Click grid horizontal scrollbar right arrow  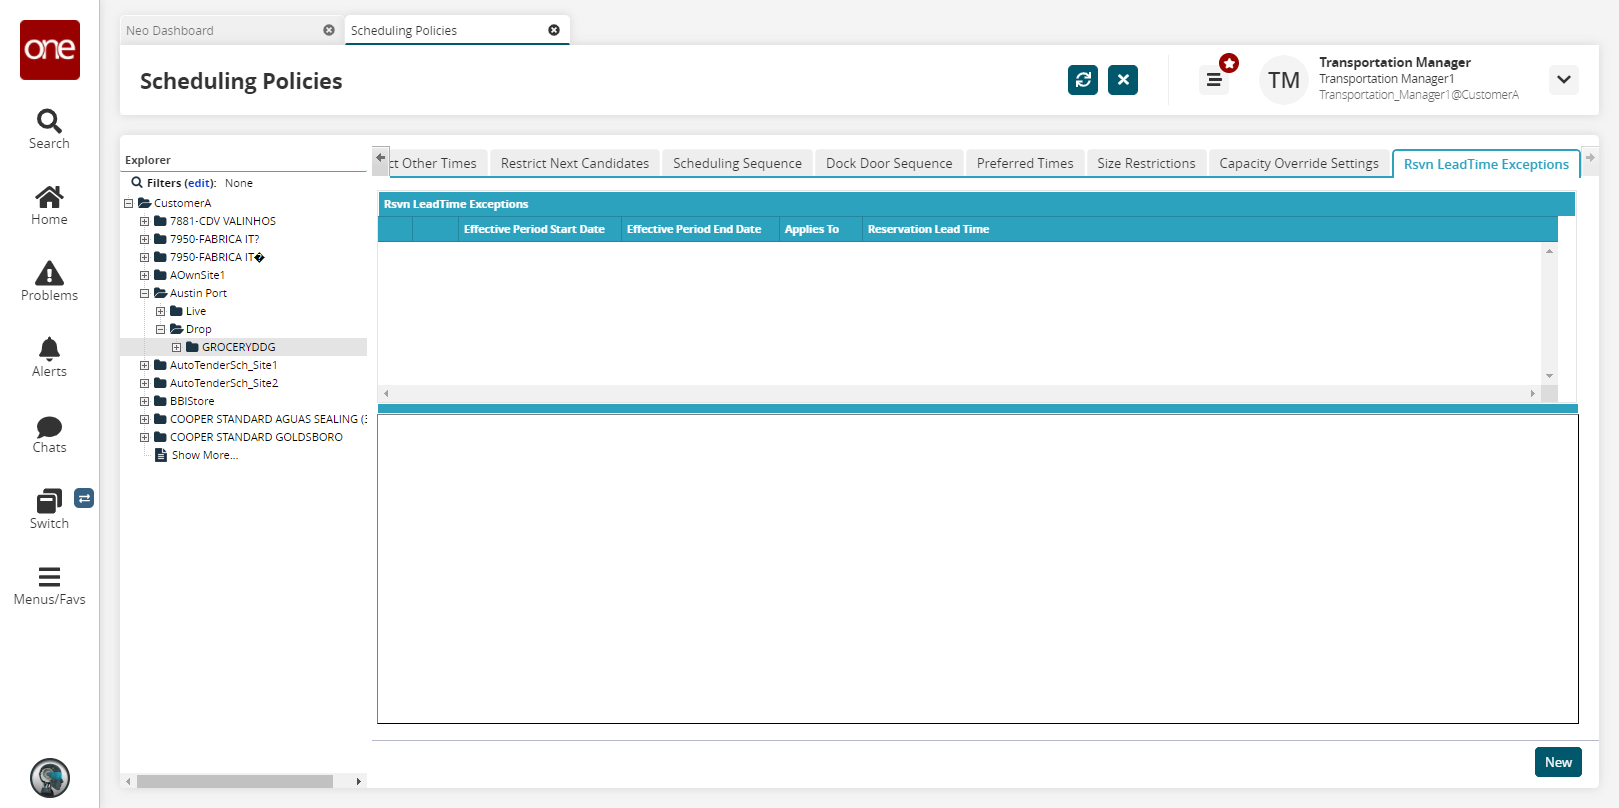coord(1532,393)
